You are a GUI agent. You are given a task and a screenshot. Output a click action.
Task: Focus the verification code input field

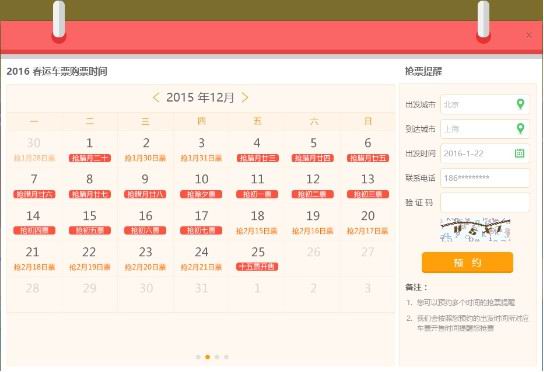pyautogui.click(x=485, y=203)
